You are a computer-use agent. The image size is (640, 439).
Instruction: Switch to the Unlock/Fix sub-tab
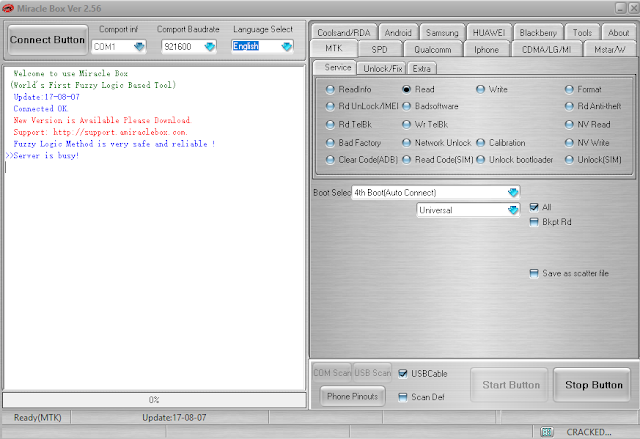click(x=382, y=69)
